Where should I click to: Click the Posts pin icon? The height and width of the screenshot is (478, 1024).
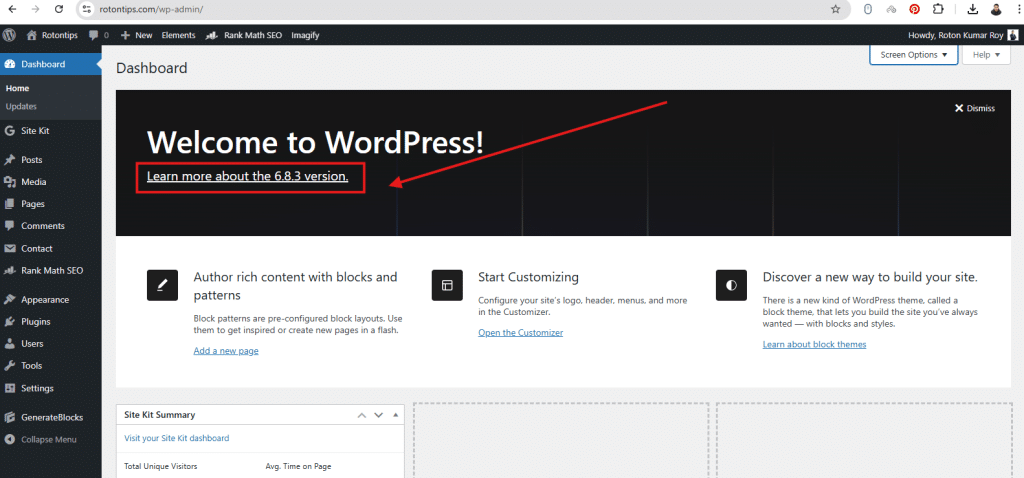(x=10, y=160)
